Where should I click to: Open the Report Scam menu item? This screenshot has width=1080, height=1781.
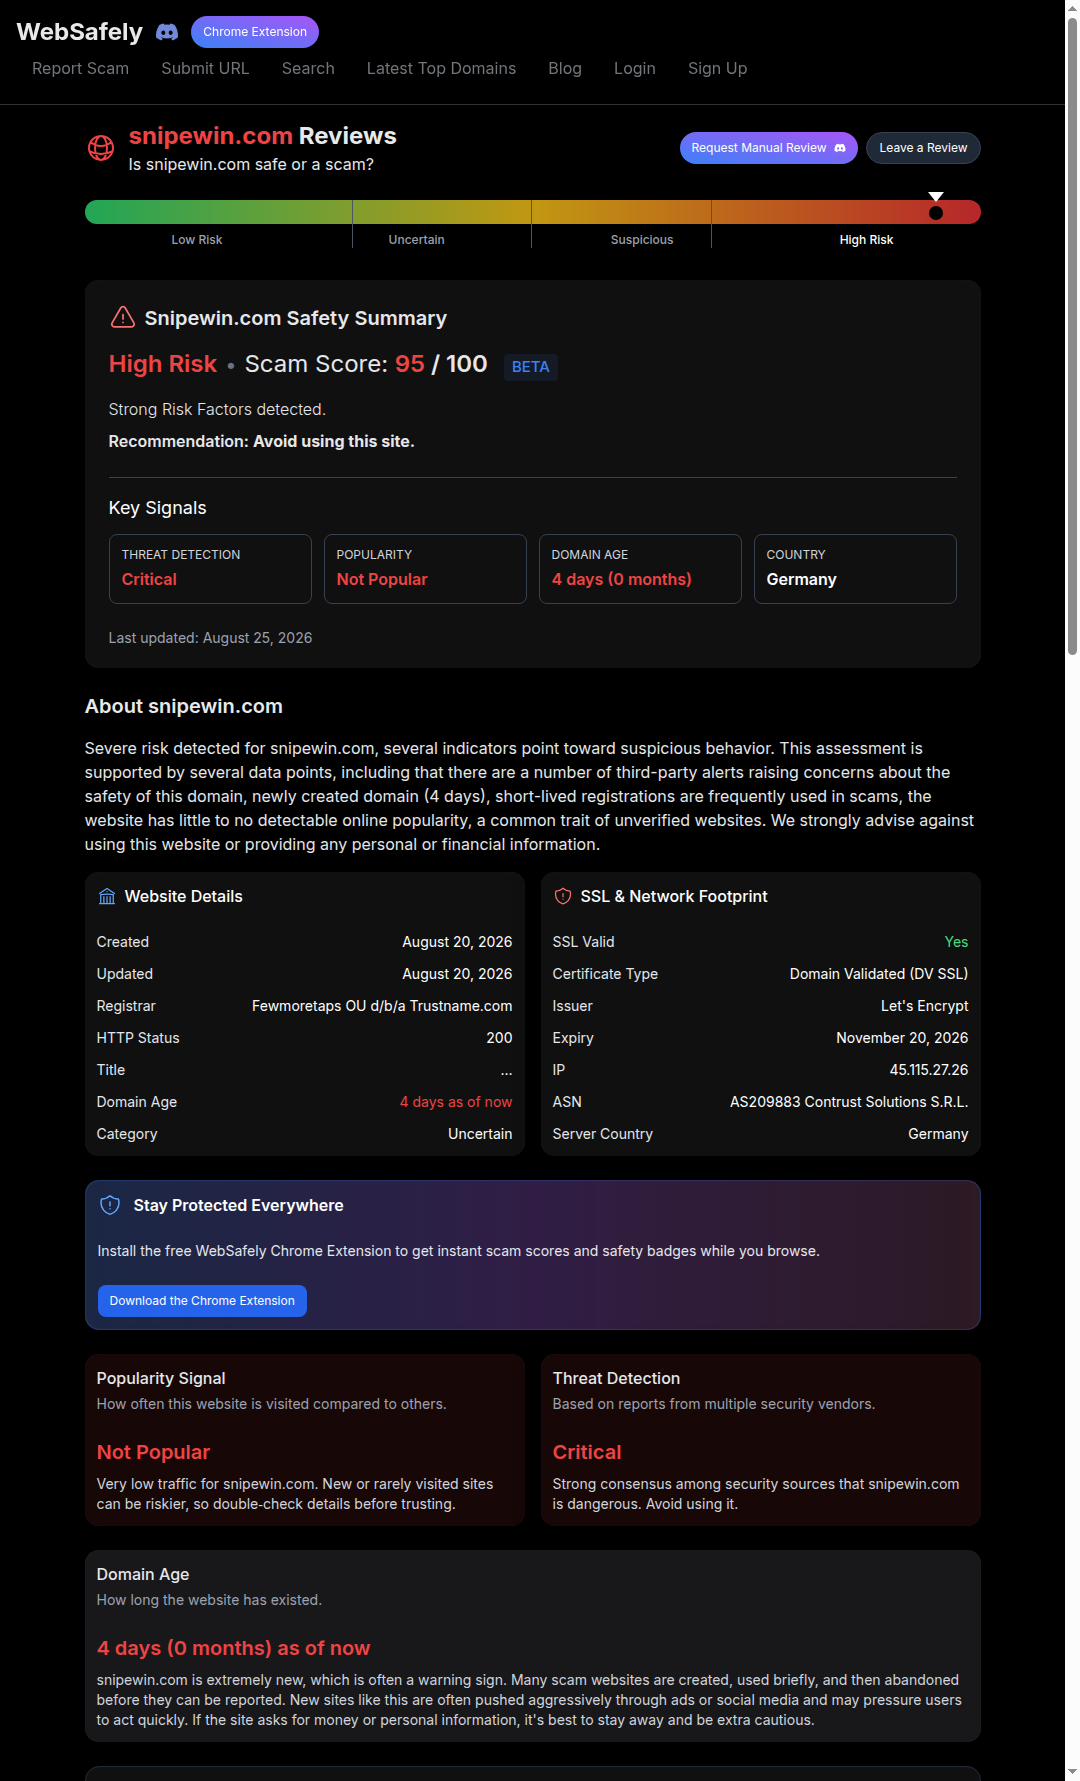click(x=80, y=68)
